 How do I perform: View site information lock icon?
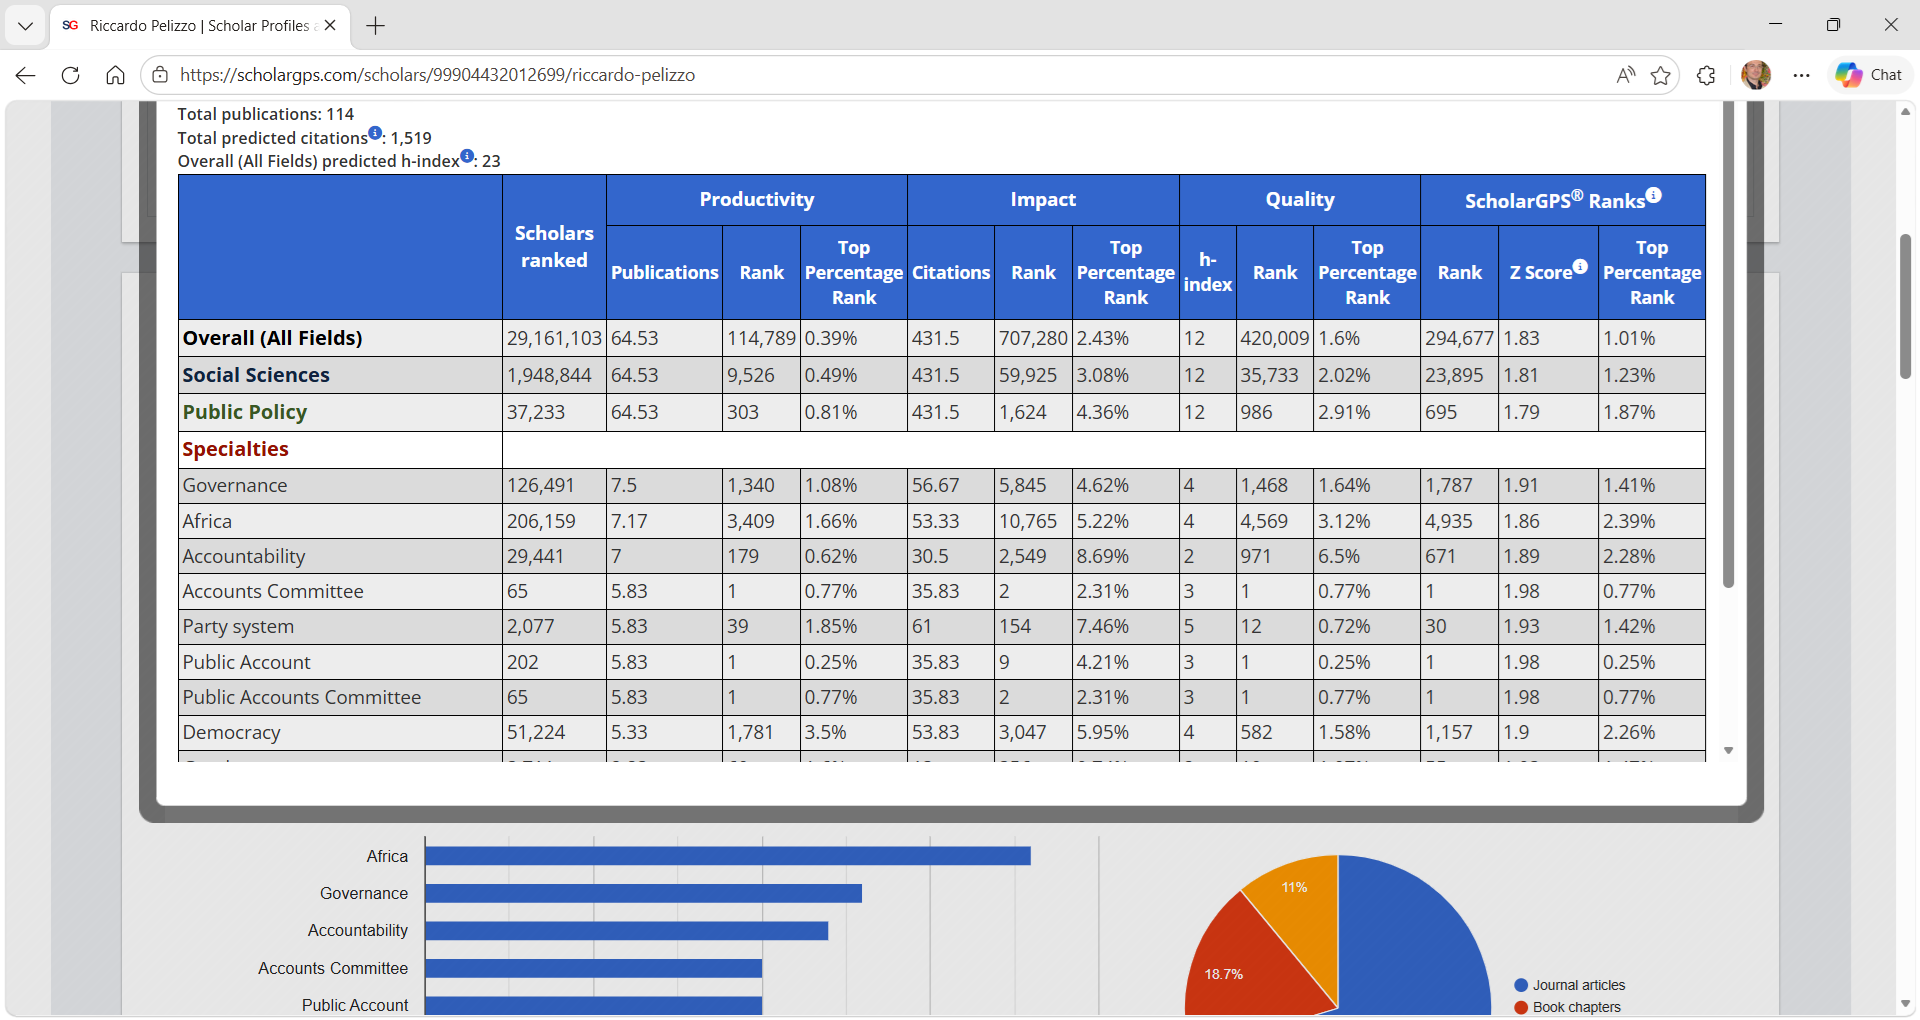click(x=160, y=75)
